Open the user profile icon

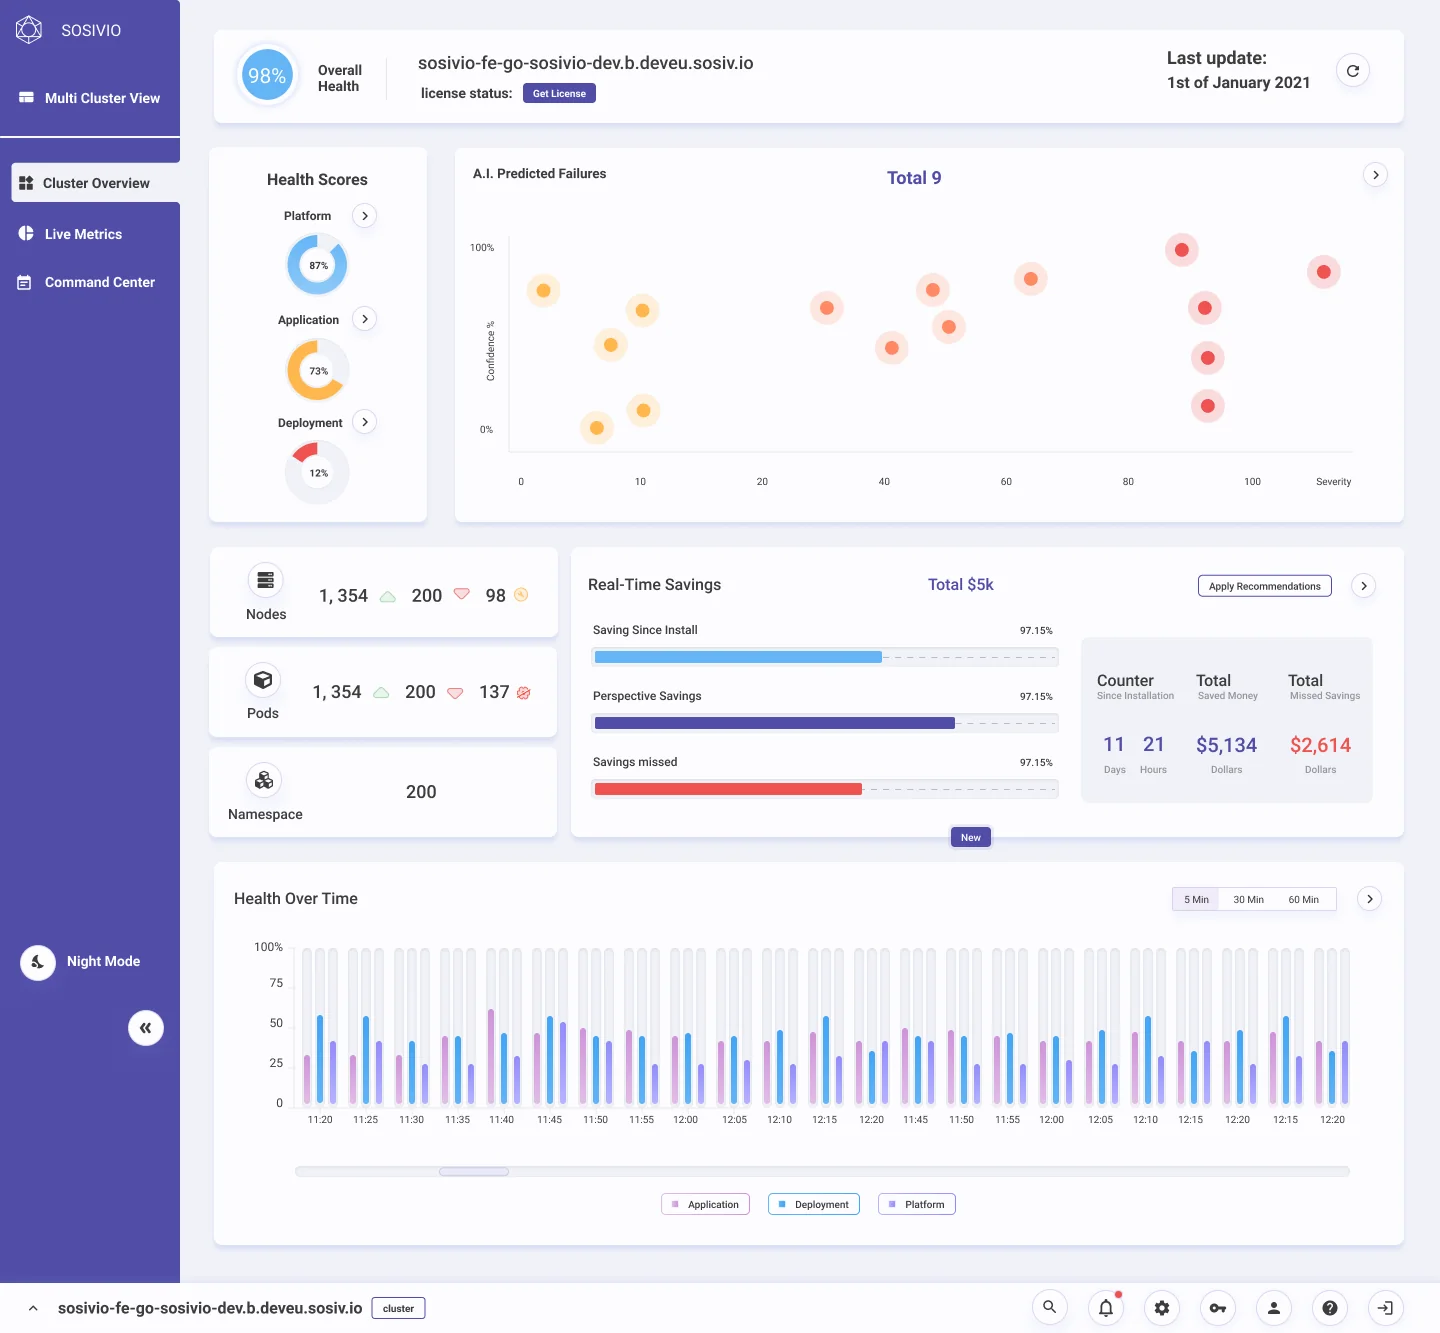coord(1274,1307)
